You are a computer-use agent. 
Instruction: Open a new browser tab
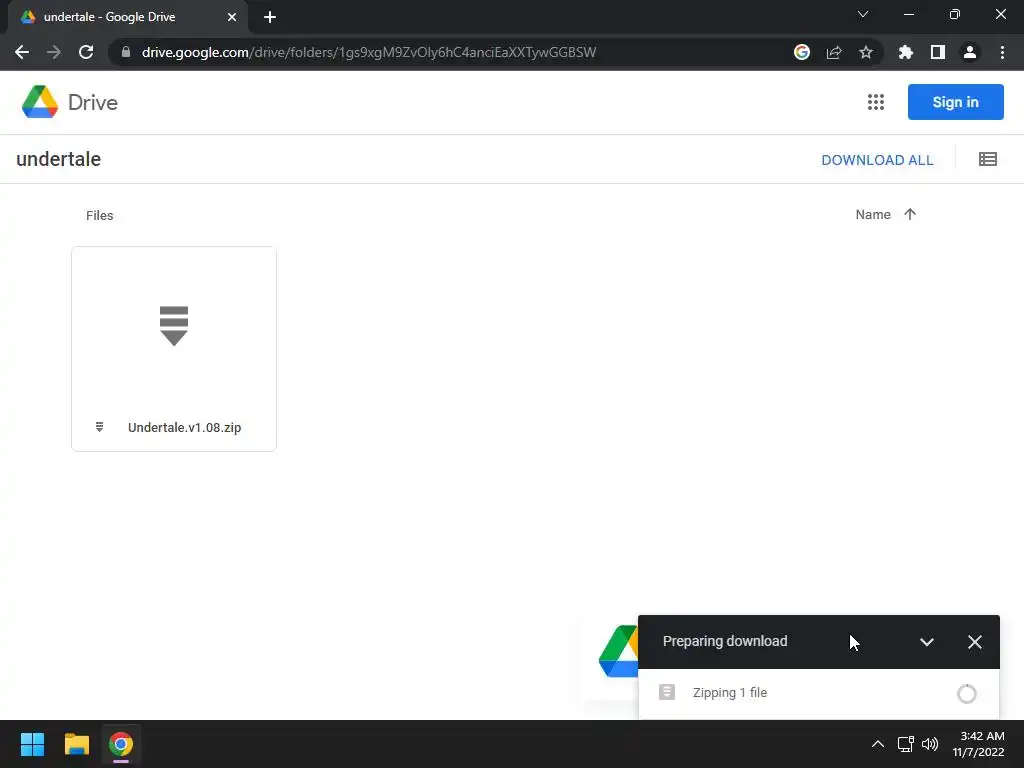pyautogui.click(x=270, y=17)
